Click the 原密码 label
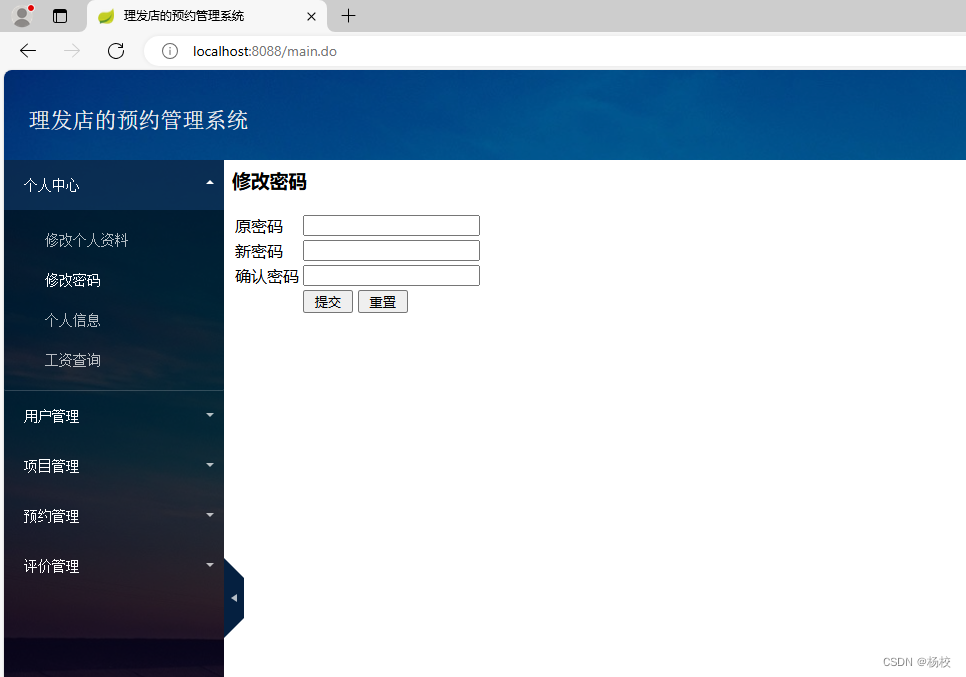The image size is (966, 677). (x=259, y=227)
